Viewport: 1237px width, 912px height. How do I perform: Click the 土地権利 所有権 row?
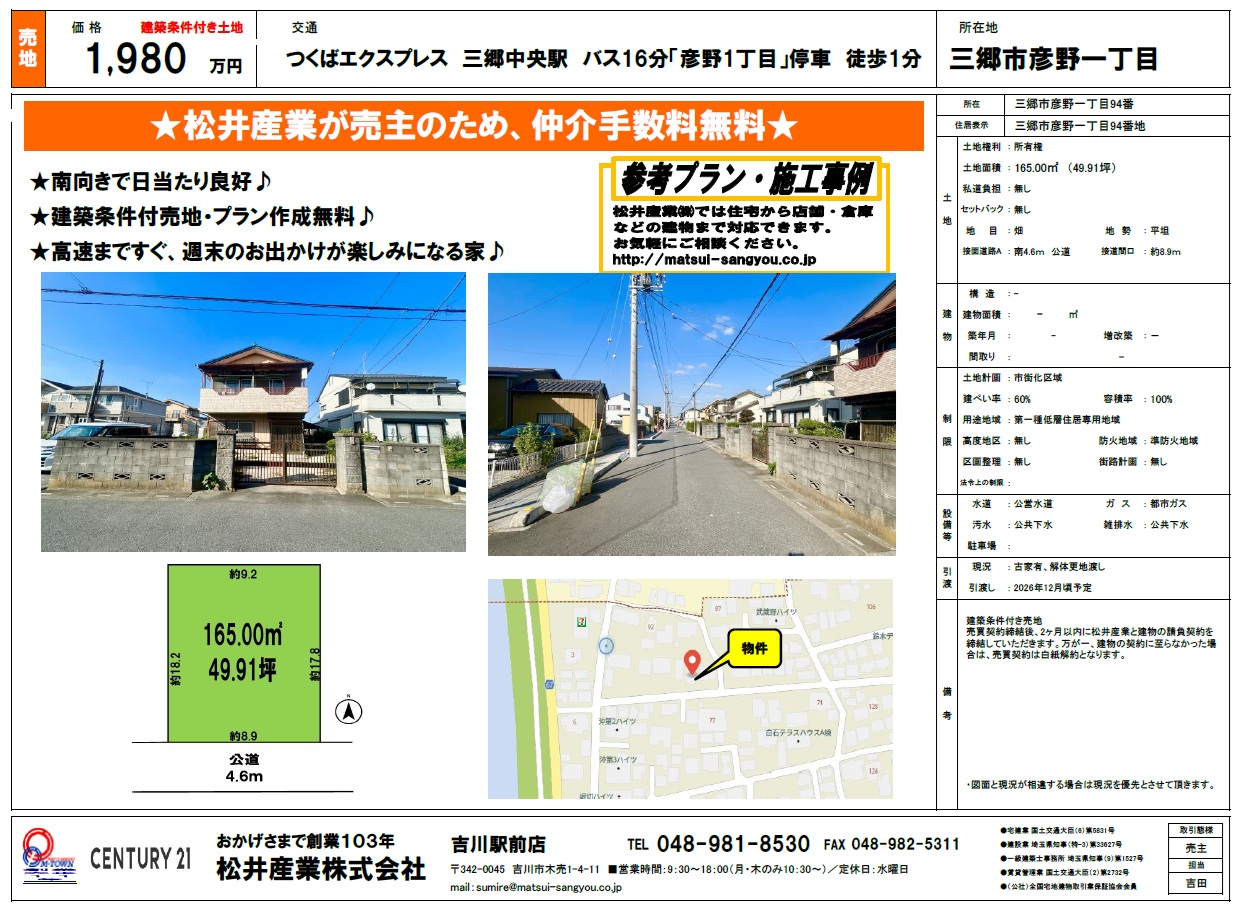click(1004, 147)
